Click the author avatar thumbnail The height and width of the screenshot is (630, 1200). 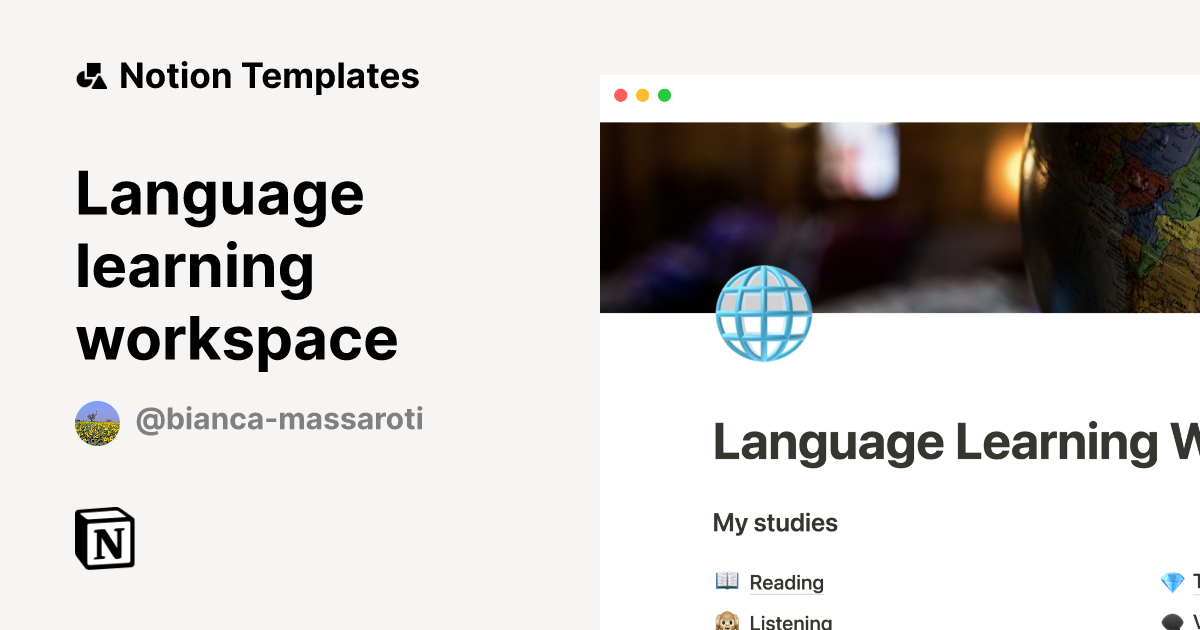(x=97, y=420)
